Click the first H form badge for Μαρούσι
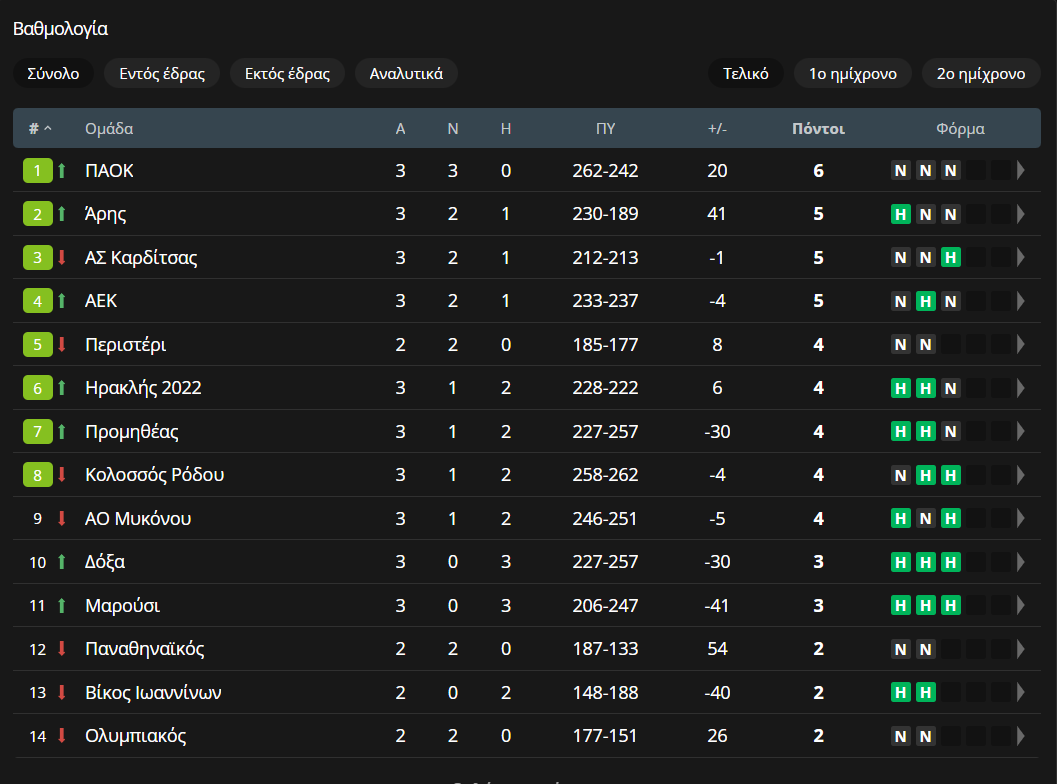Viewport: 1057px width, 784px height. (x=901, y=605)
